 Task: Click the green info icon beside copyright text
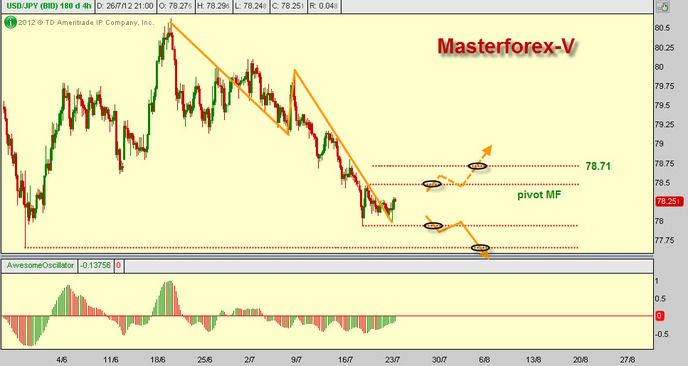coord(10,22)
